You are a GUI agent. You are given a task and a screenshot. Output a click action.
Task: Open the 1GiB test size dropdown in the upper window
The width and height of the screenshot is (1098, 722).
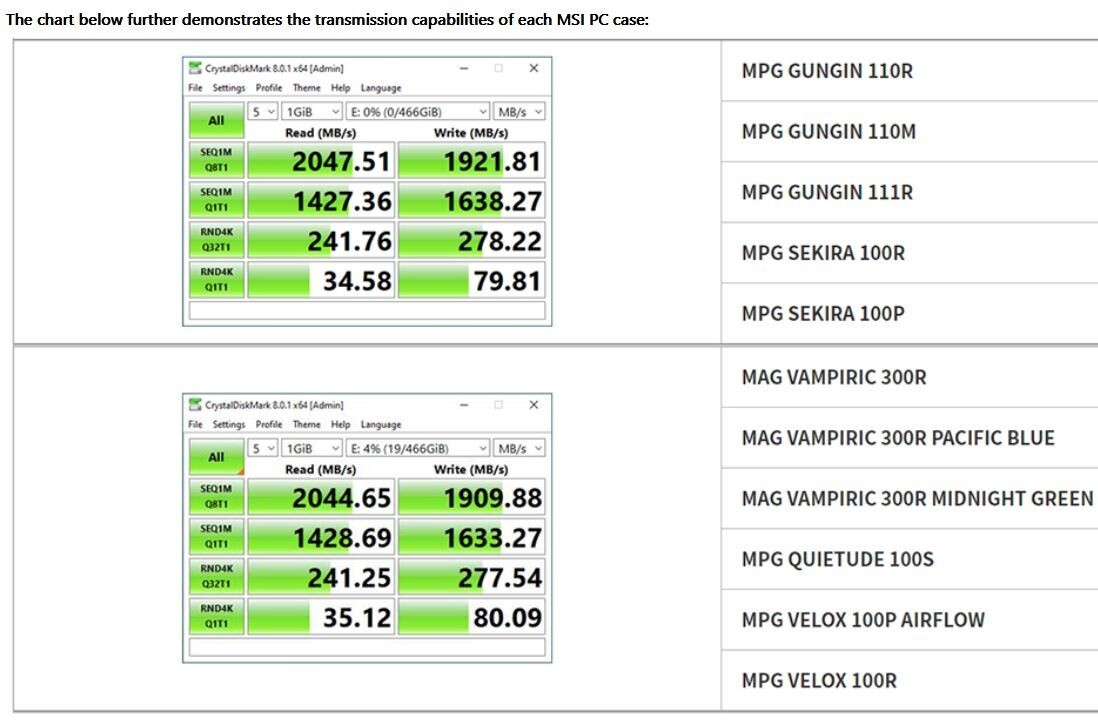(312, 111)
